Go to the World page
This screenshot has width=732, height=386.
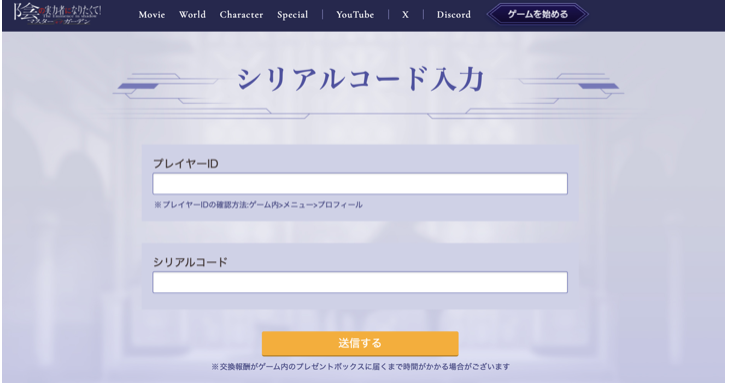tap(192, 15)
